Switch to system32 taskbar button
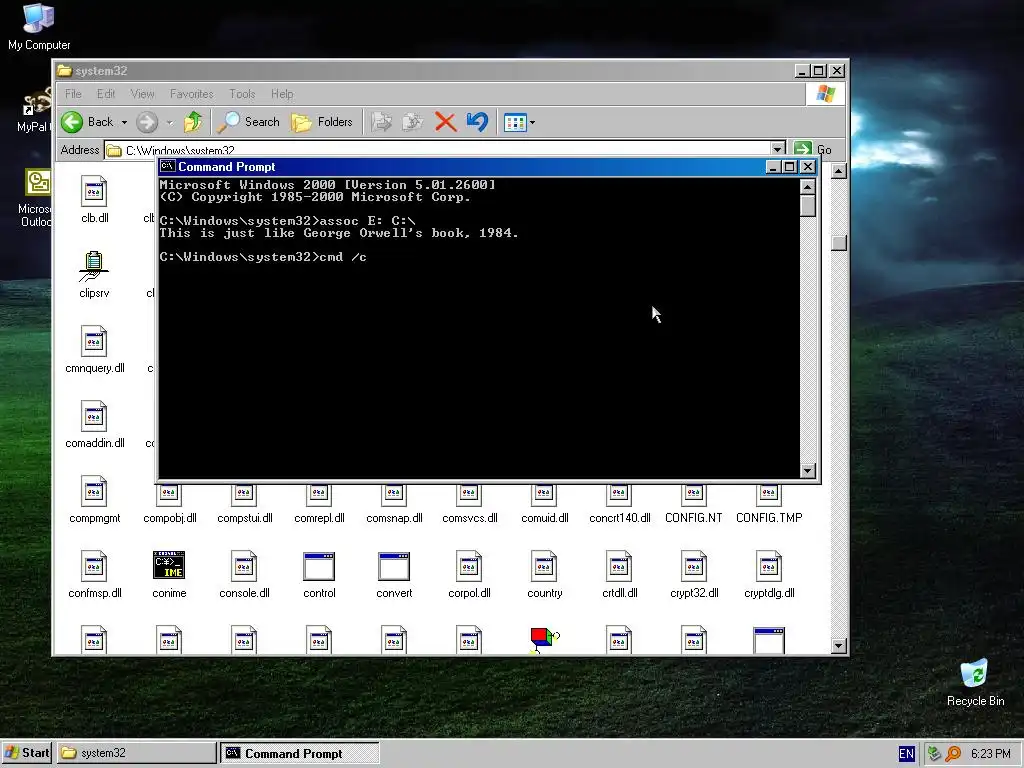This screenshot has height=768, width=1024. [x=136, y=753]
